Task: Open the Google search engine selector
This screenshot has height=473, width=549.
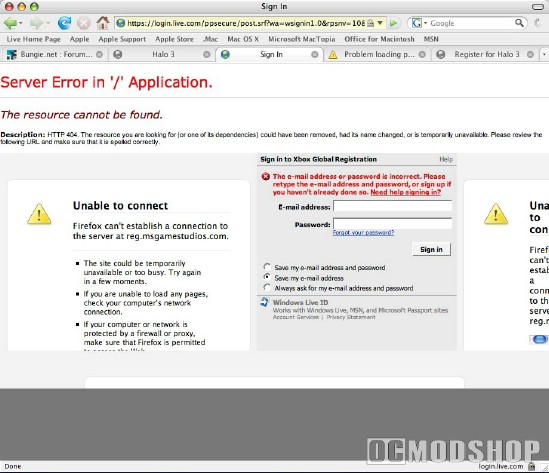Action: tap(419, 23)
